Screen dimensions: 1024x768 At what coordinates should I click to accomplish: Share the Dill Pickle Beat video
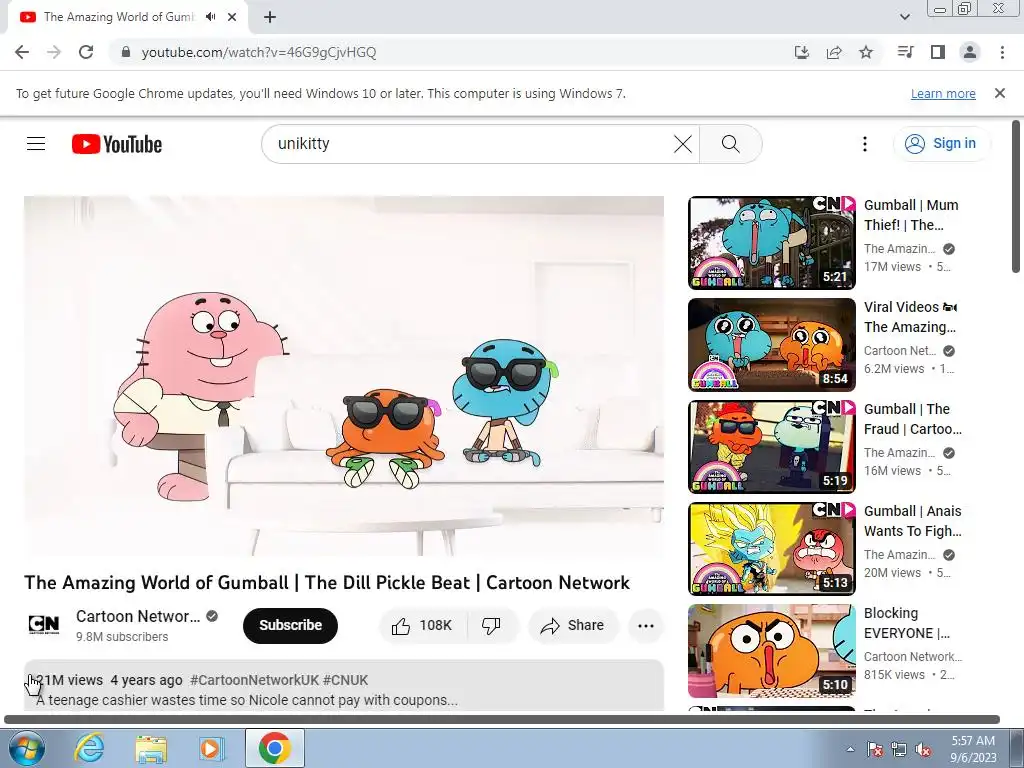coord(573,626)
